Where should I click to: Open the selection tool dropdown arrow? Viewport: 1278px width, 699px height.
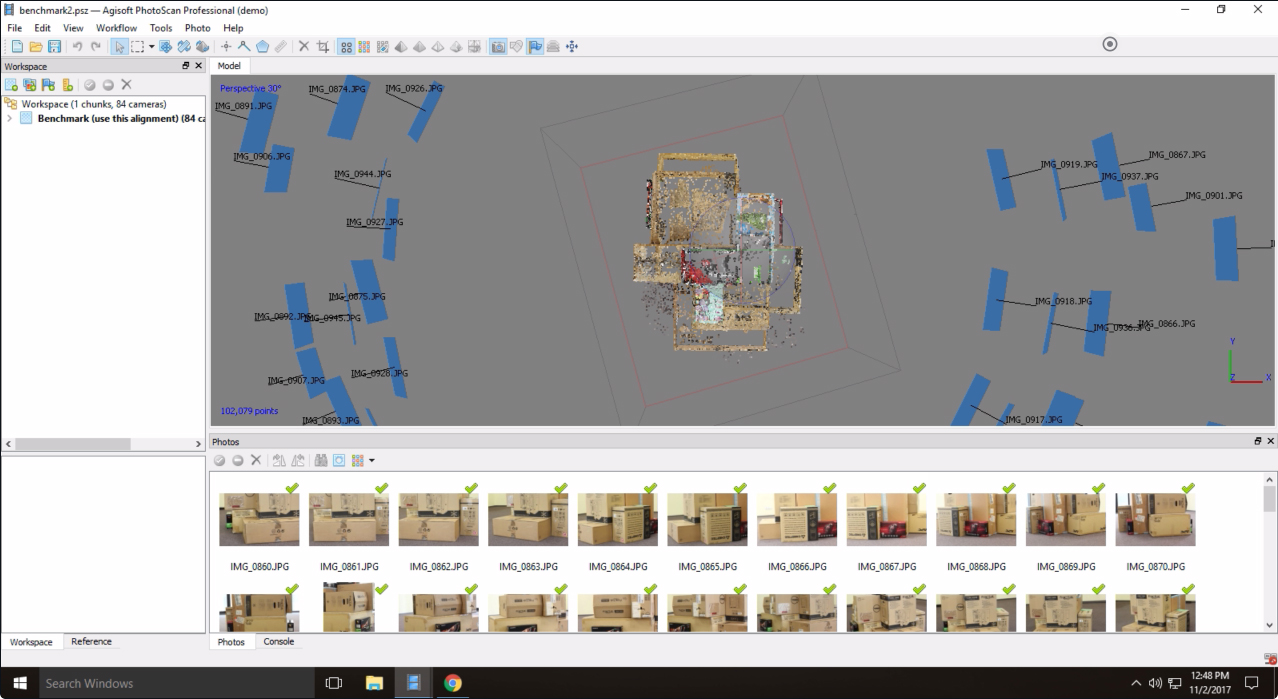[152, 46]
